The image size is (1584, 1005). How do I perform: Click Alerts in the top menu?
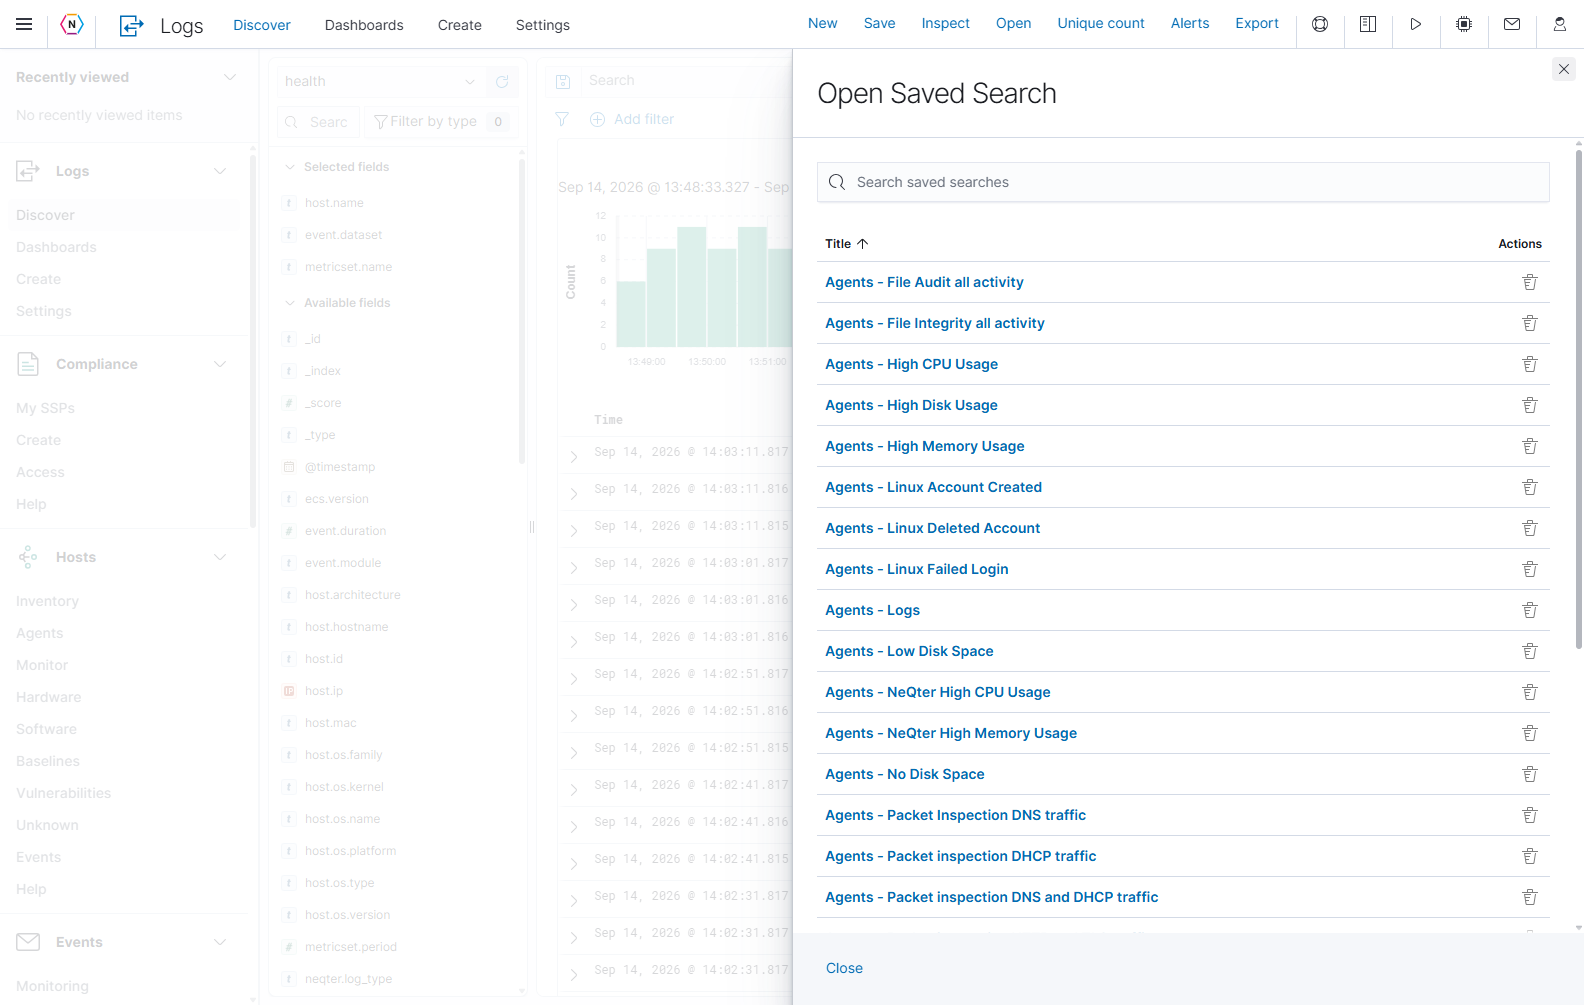coord(1190,23)
